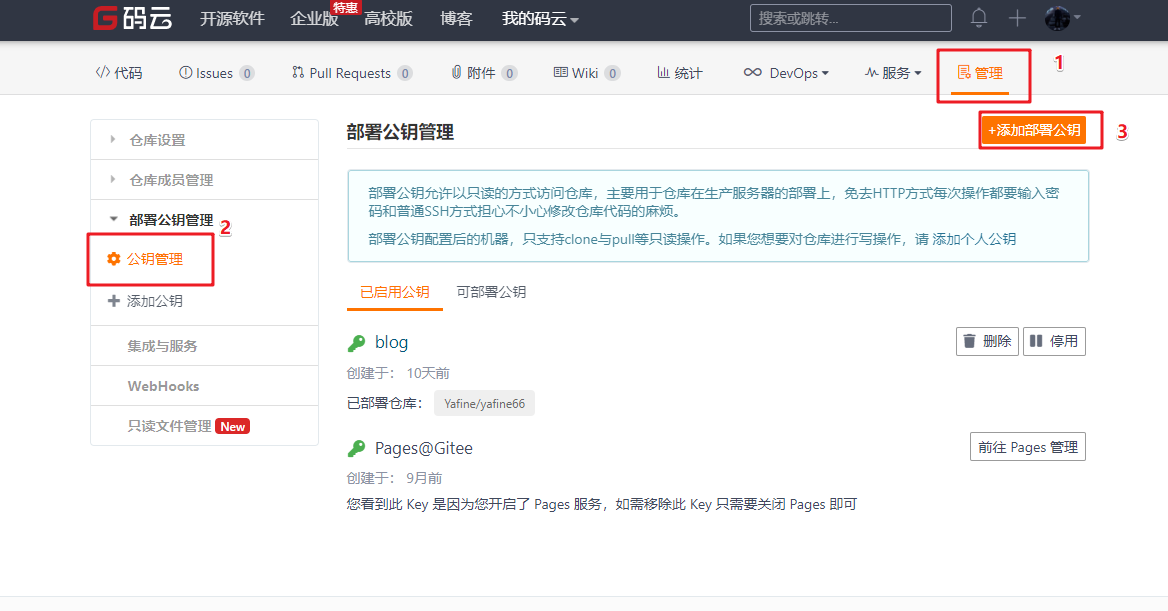Viewport: 1168px width, 611px height.
Task: Expand the 仓库设置 section
Action: tap(157, 140)
